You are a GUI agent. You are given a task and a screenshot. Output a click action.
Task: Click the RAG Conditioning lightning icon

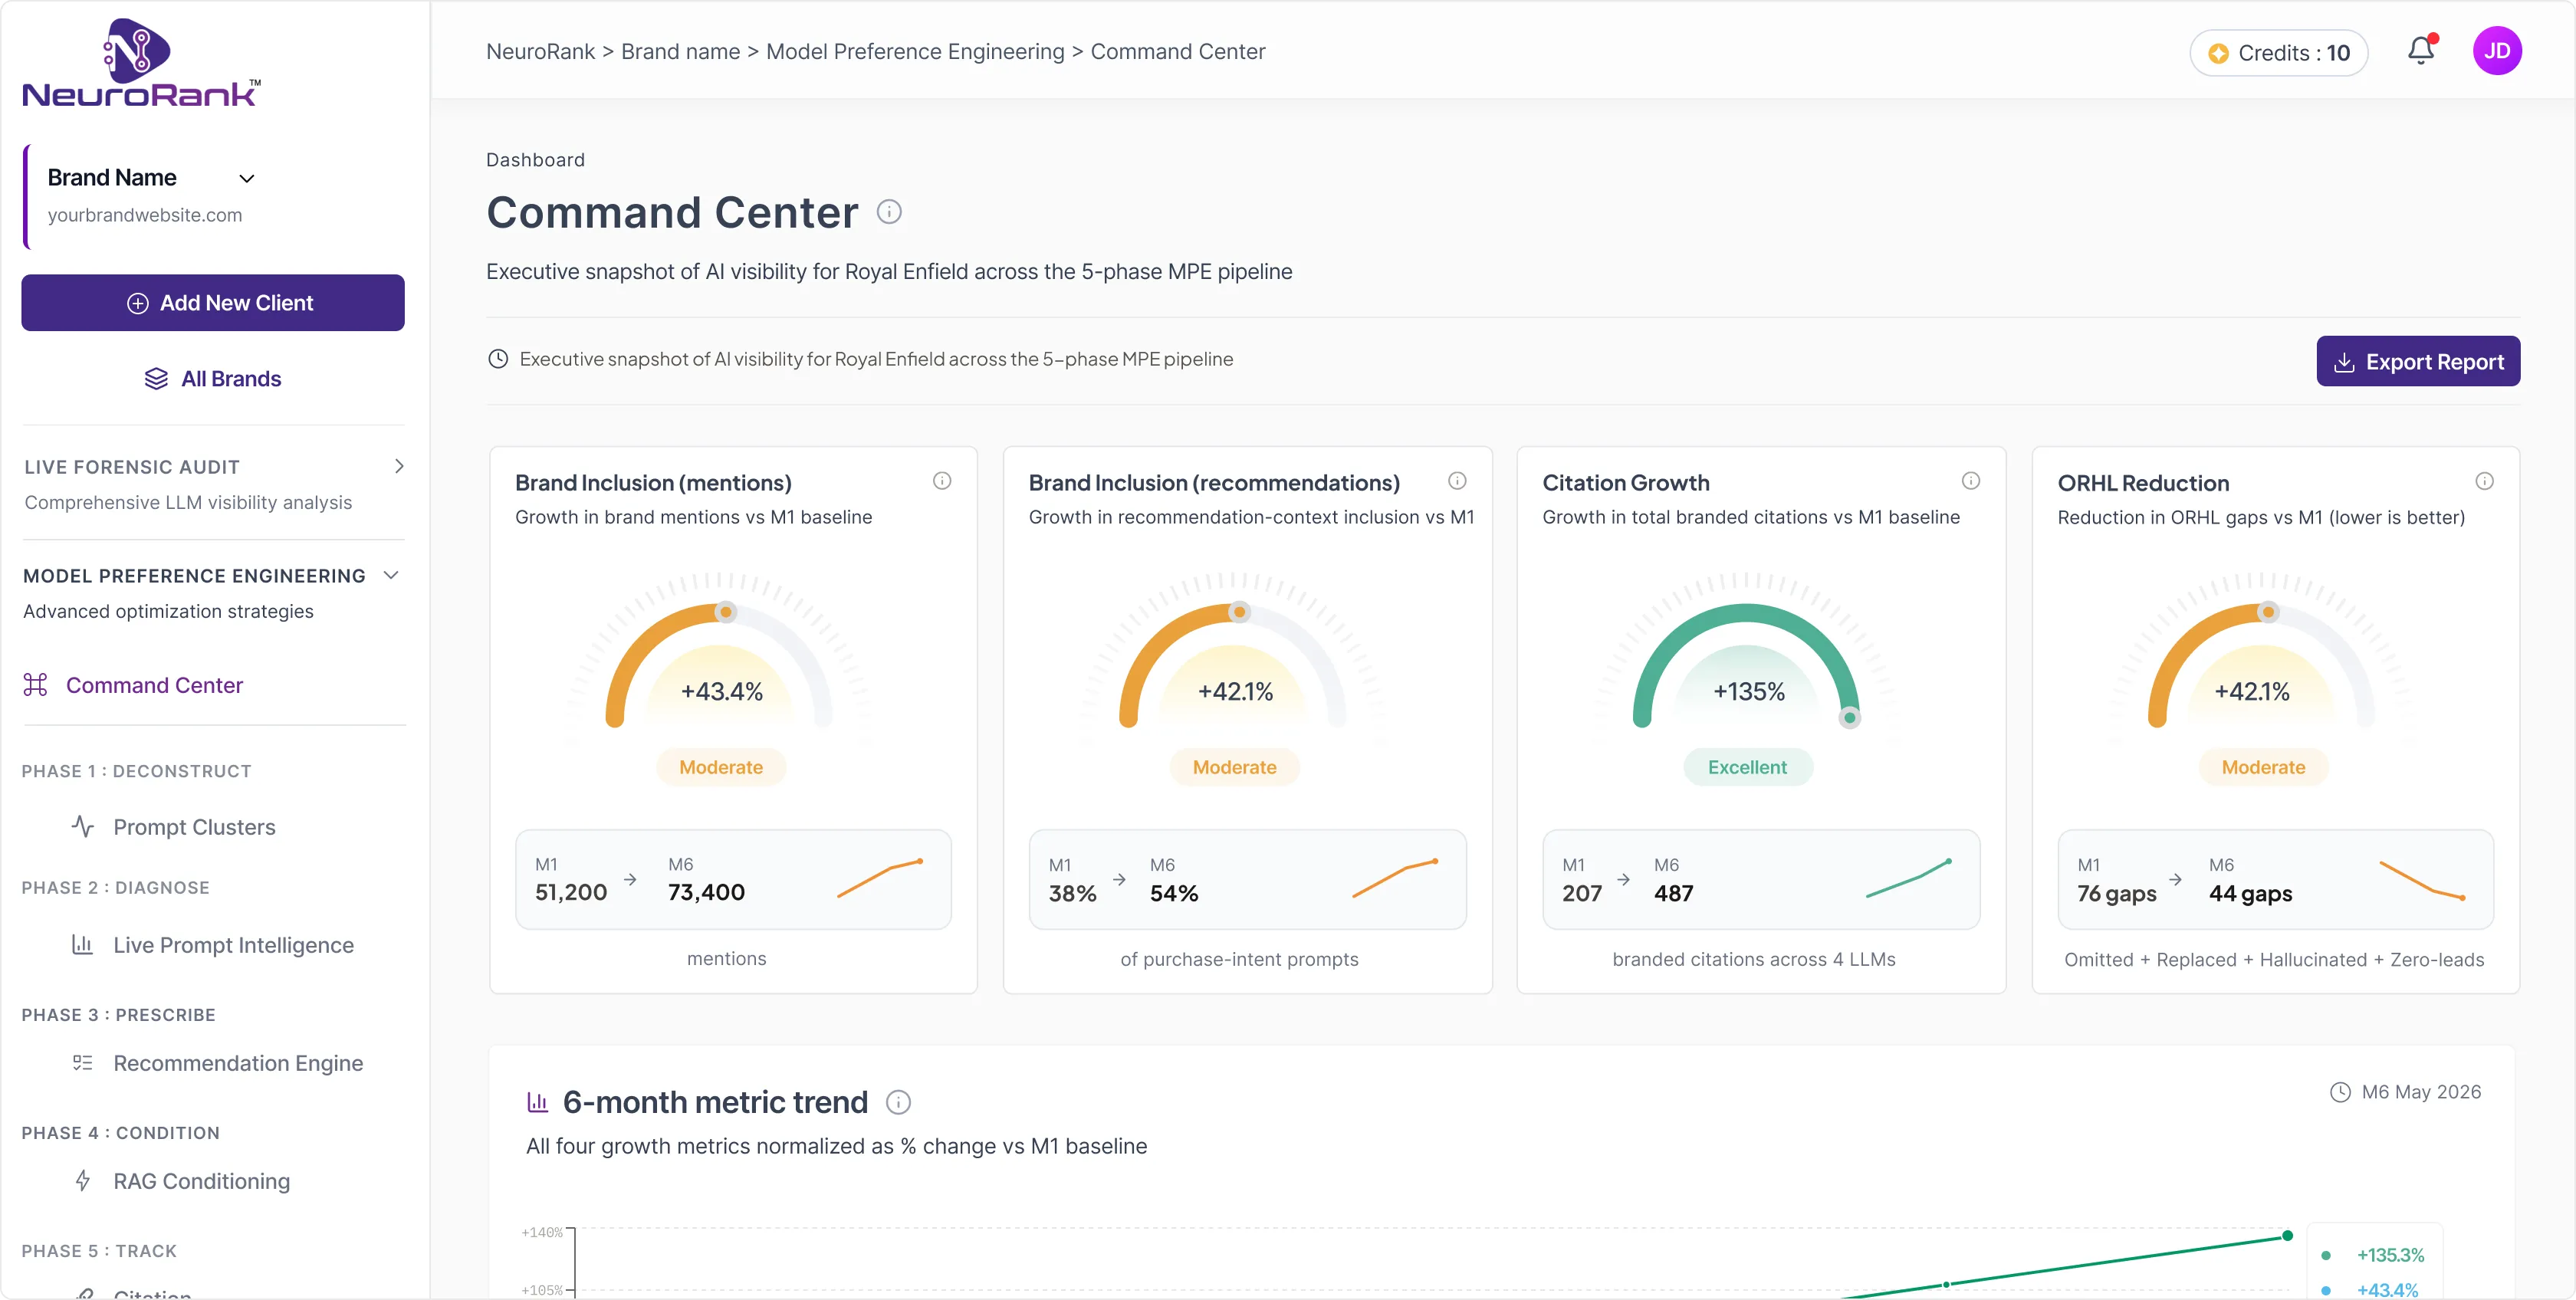tap(83, 1180)
